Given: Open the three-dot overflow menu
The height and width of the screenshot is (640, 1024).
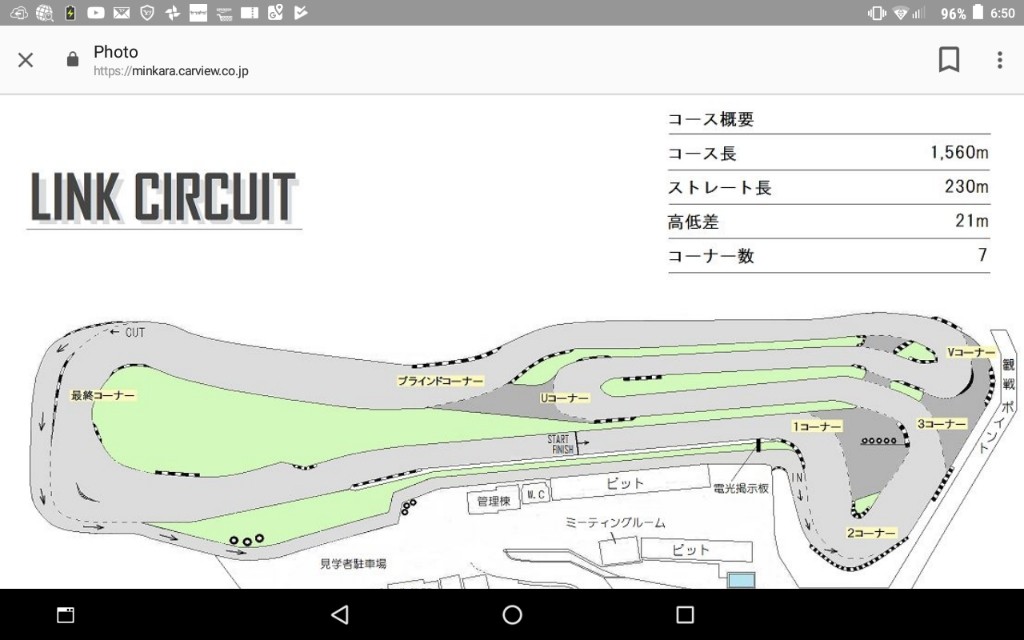Looking at the screenshot, I should pyautogui.click(x=999, y=60).
